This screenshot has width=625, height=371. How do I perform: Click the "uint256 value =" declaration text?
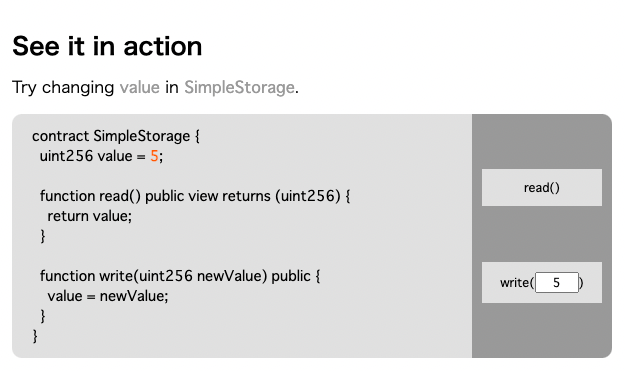tap(92, 156)
